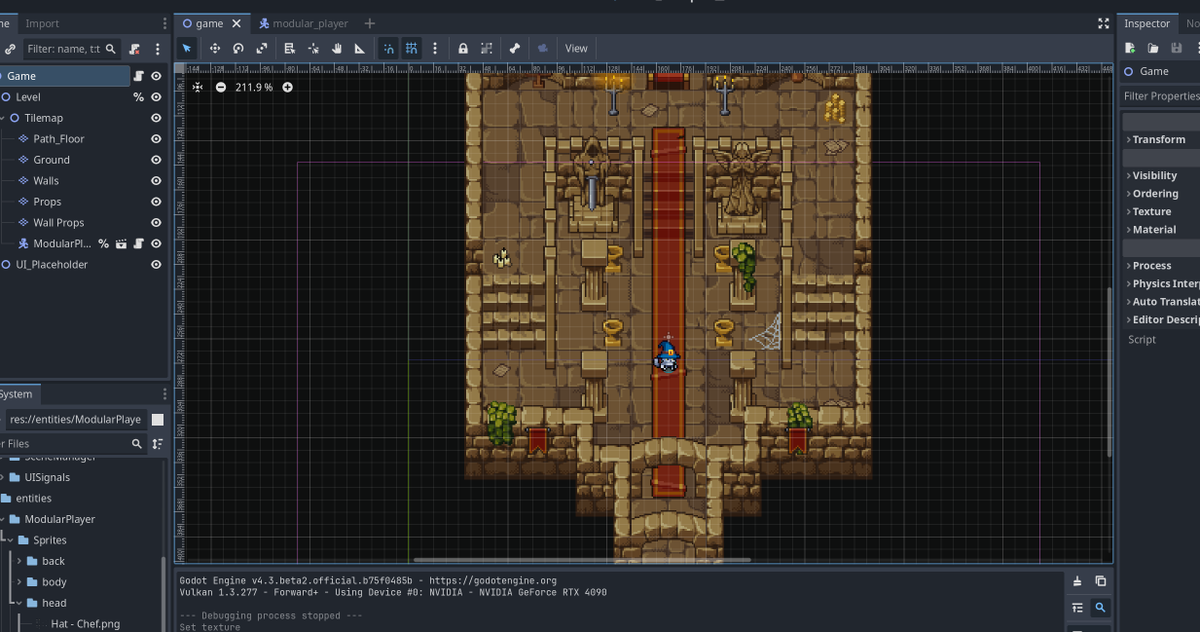Zoom in with the plus button
This screenshot has height=632, width=1200.
tap(288, 87)
